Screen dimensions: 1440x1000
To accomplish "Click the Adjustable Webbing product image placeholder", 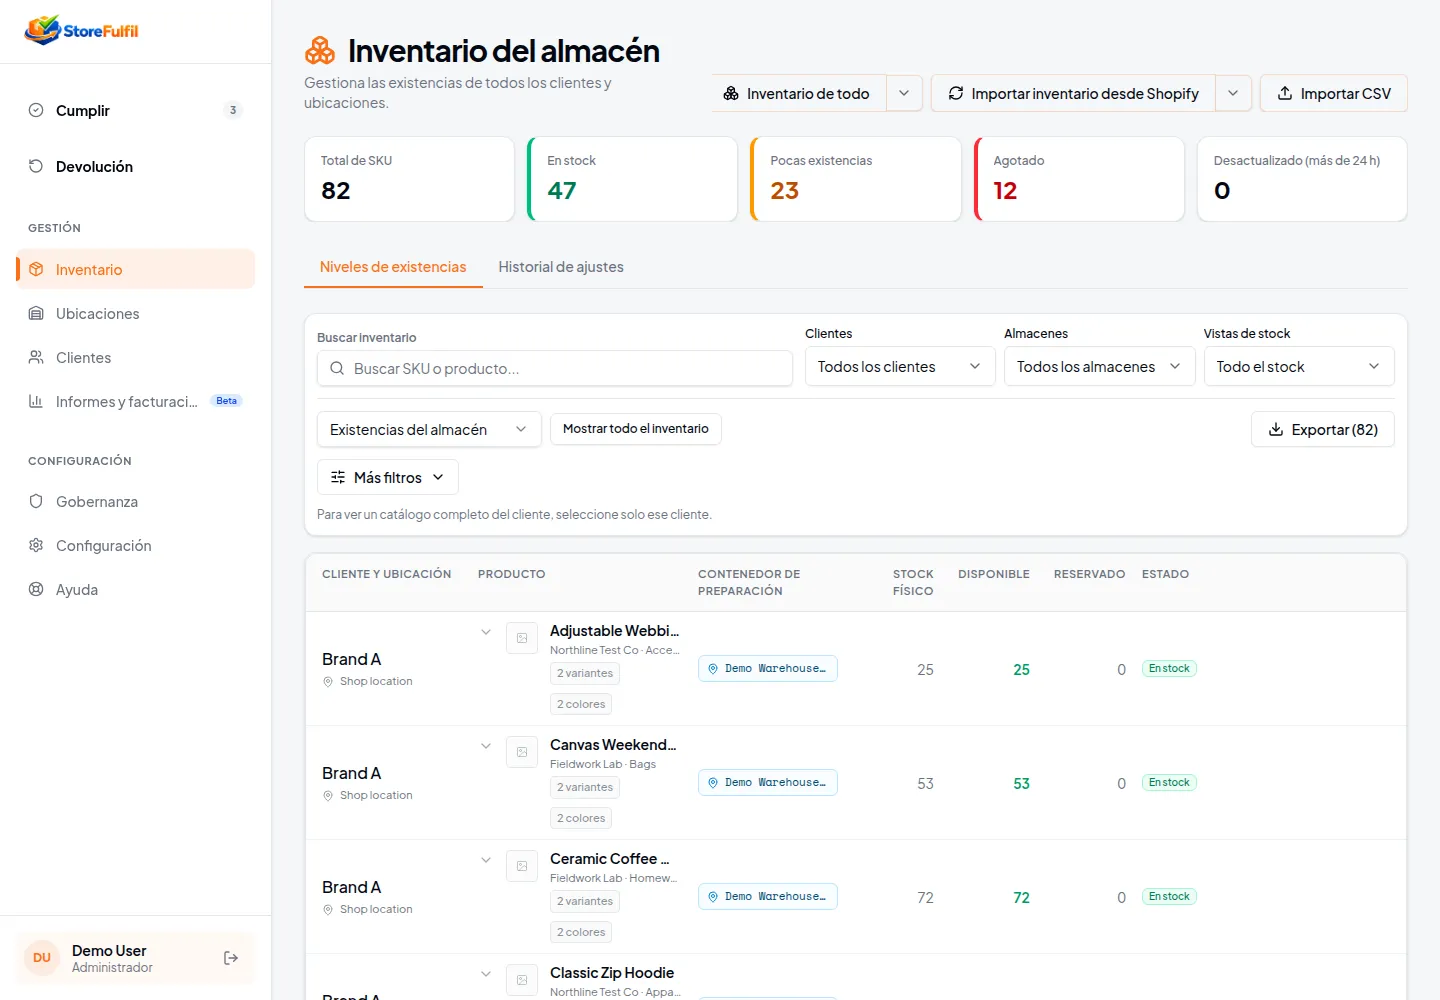I will [522, 638].
